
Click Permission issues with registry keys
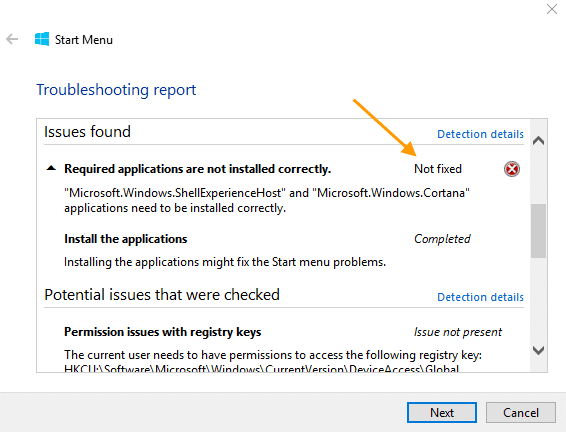(162, 332)
